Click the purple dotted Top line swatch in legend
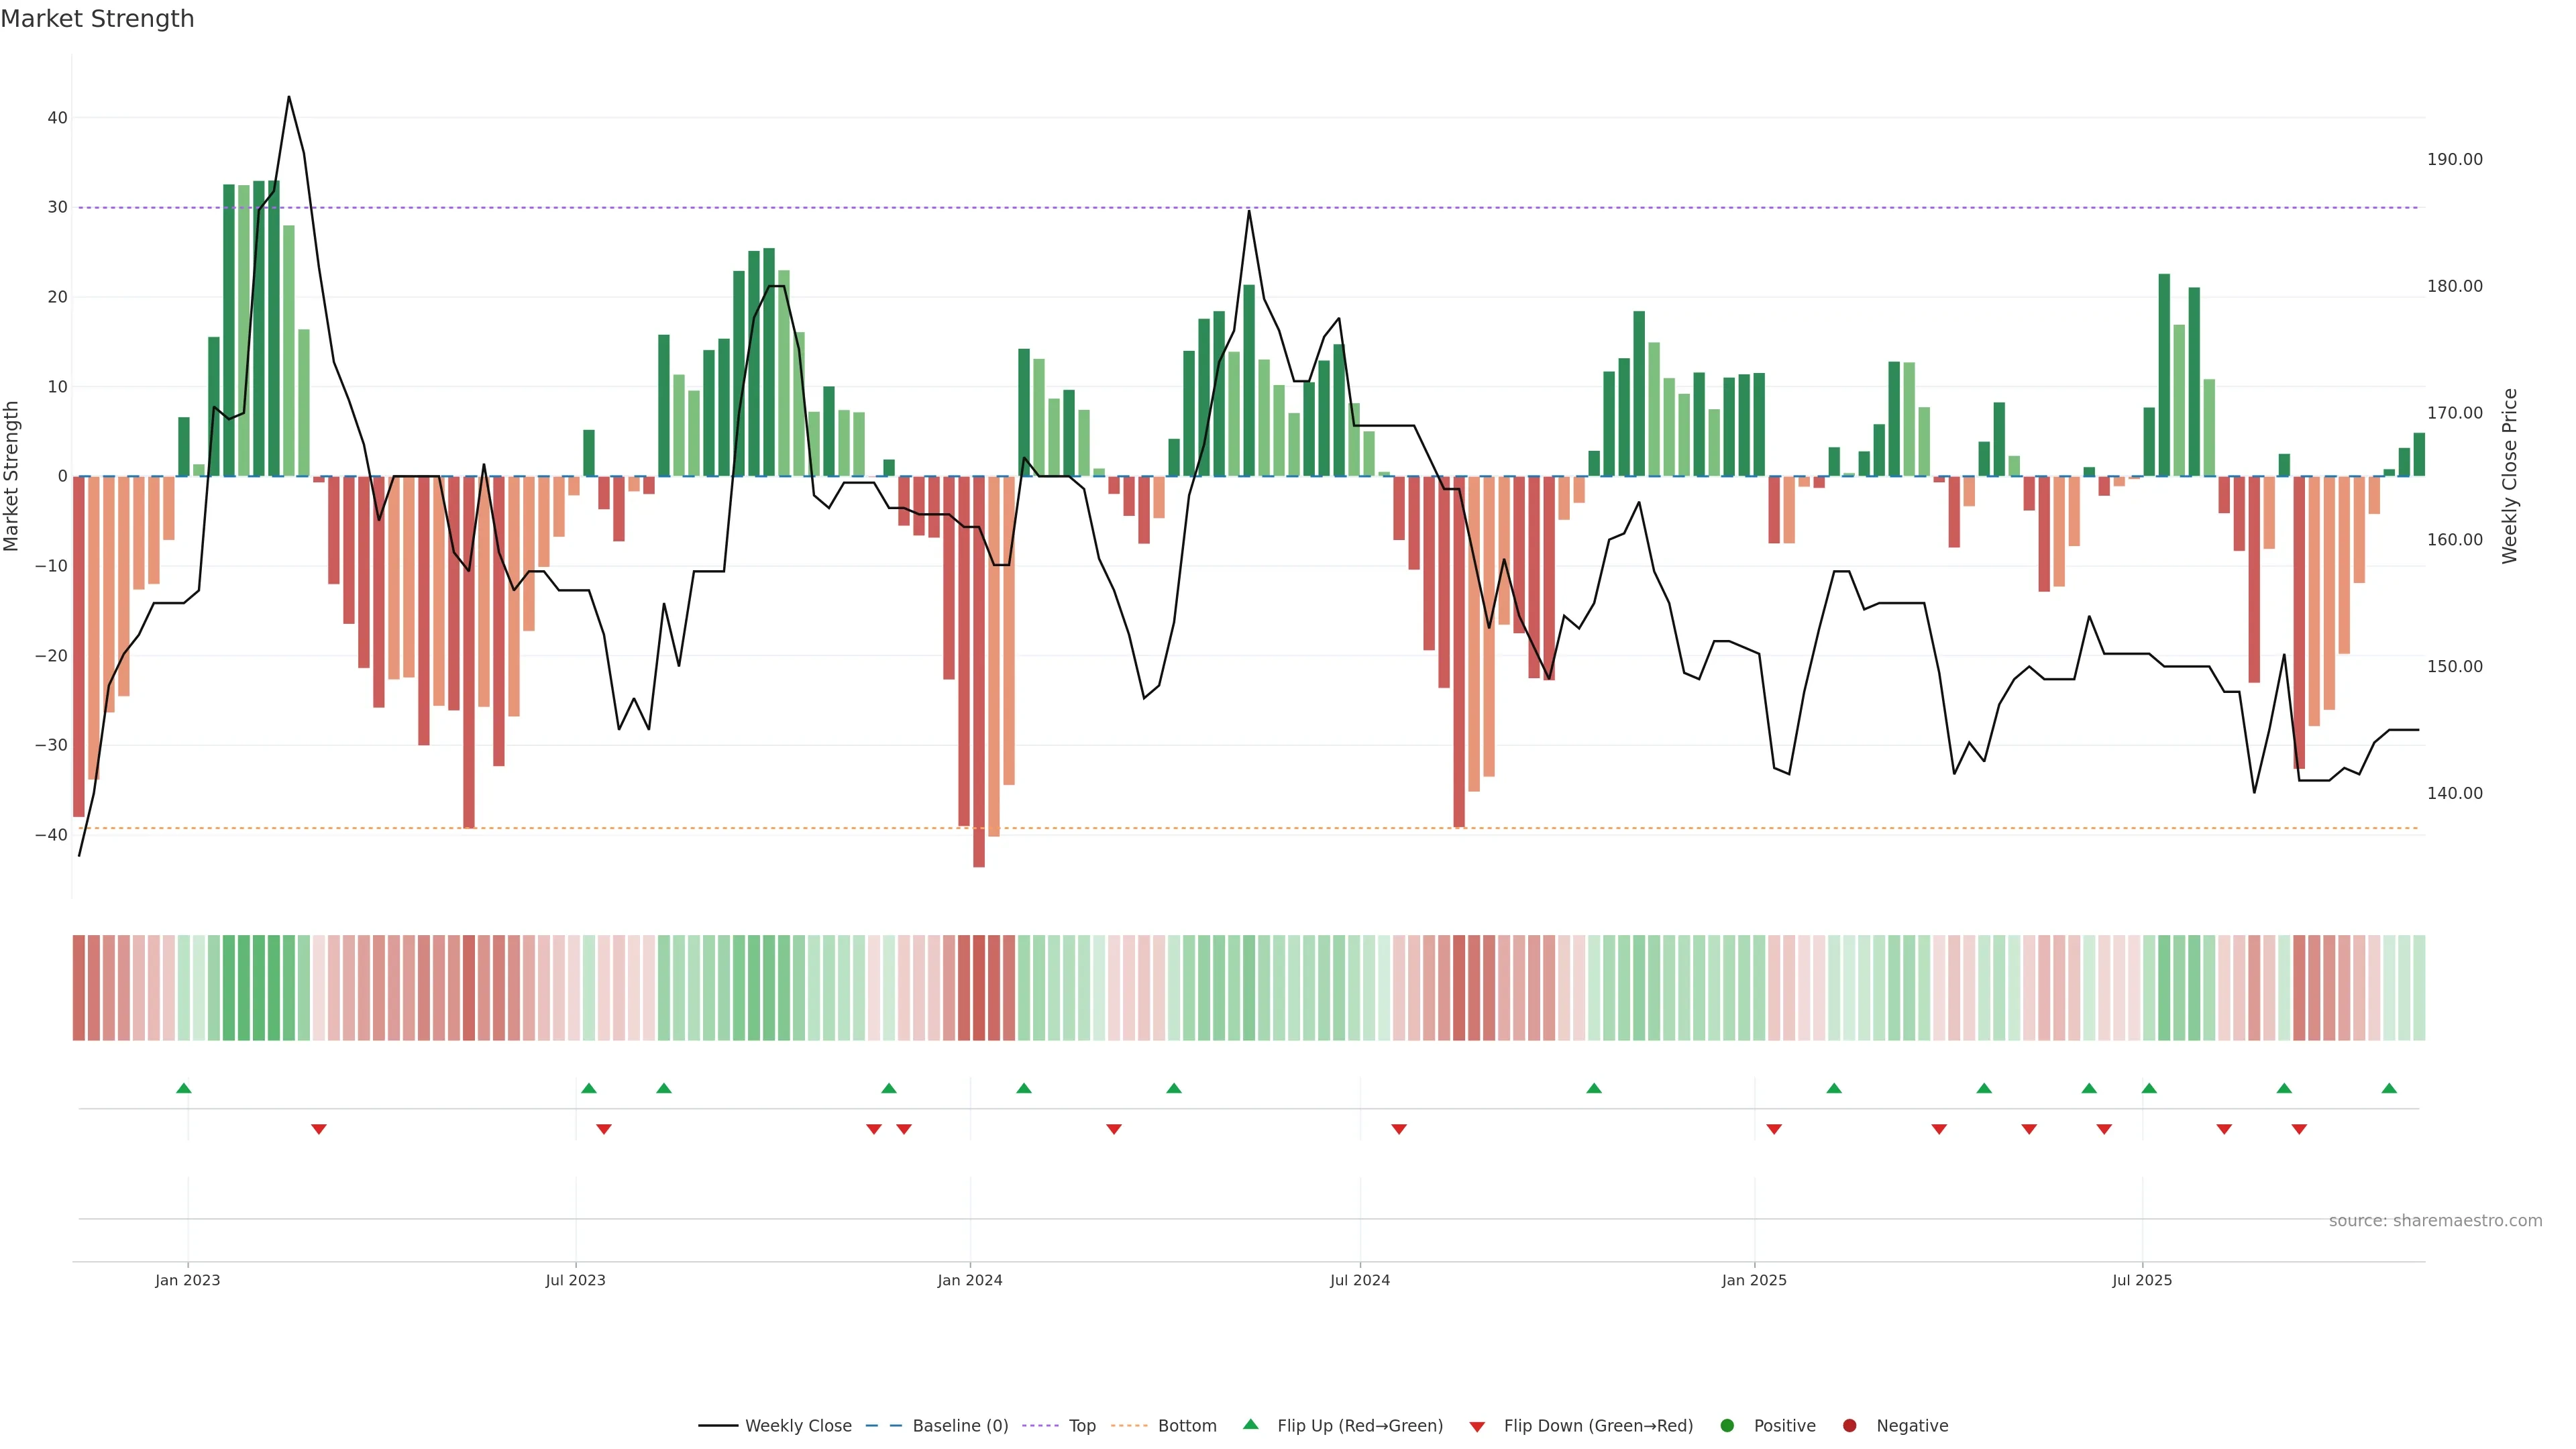This screenshot has height=1449, width=2576. (x=1040, y=1426)
